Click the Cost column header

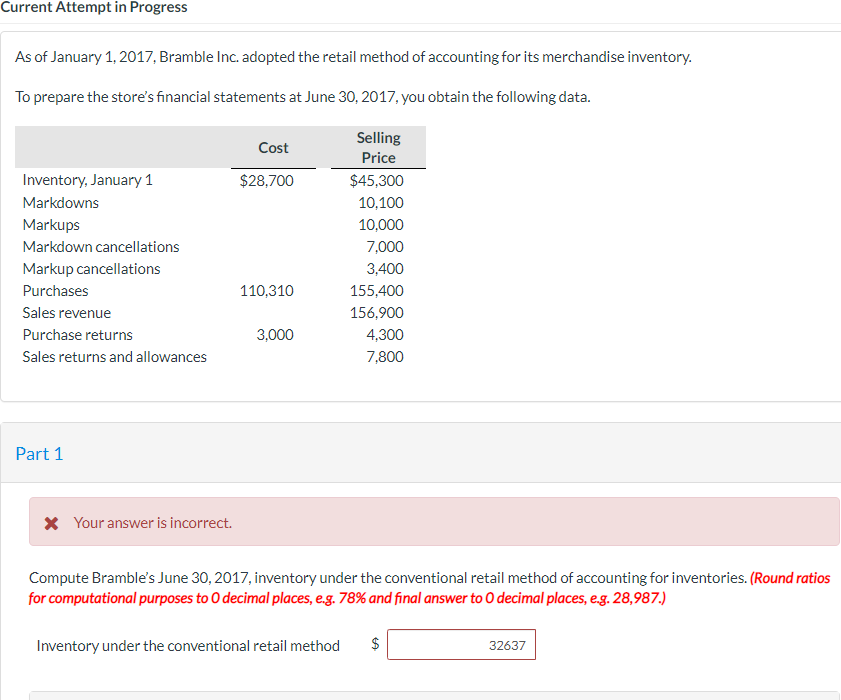274,148
